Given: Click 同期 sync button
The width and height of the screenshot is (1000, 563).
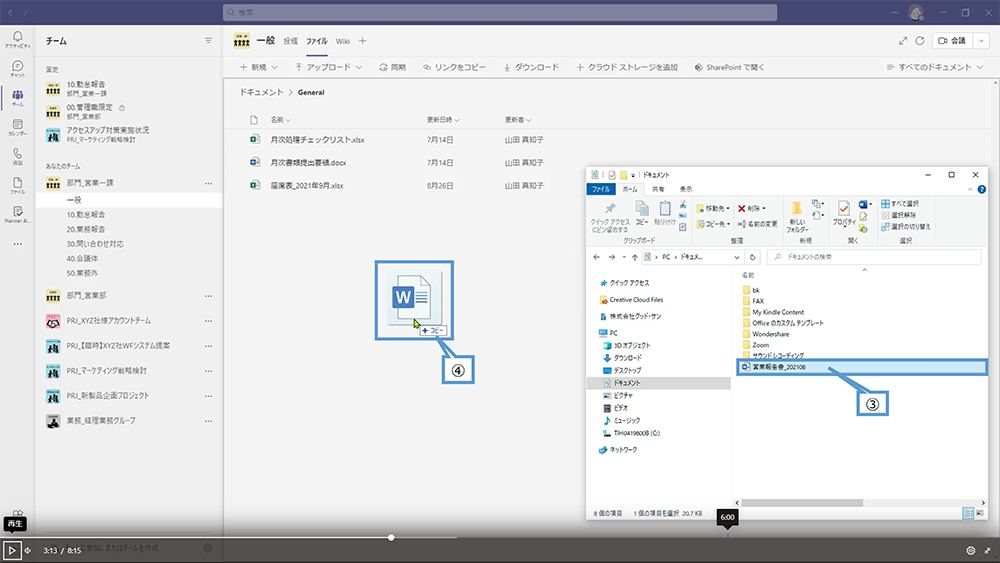Looking at the screenshot, I should pos(392,67).
